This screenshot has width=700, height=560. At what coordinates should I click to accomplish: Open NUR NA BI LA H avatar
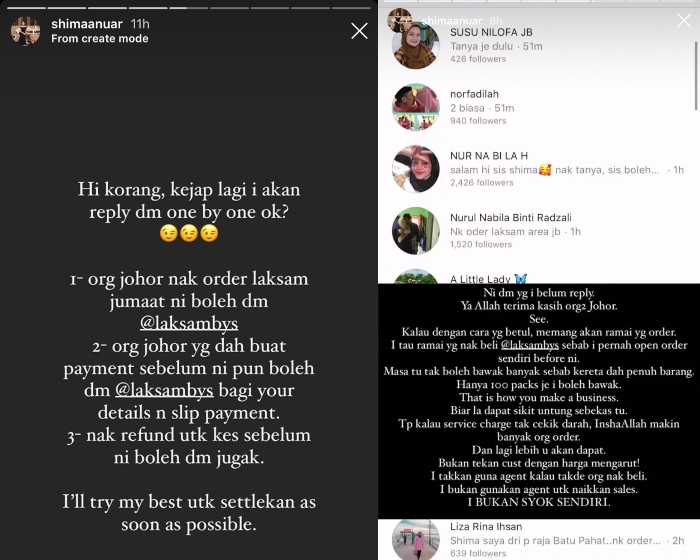pyautogui.click(x=416, y=169)
